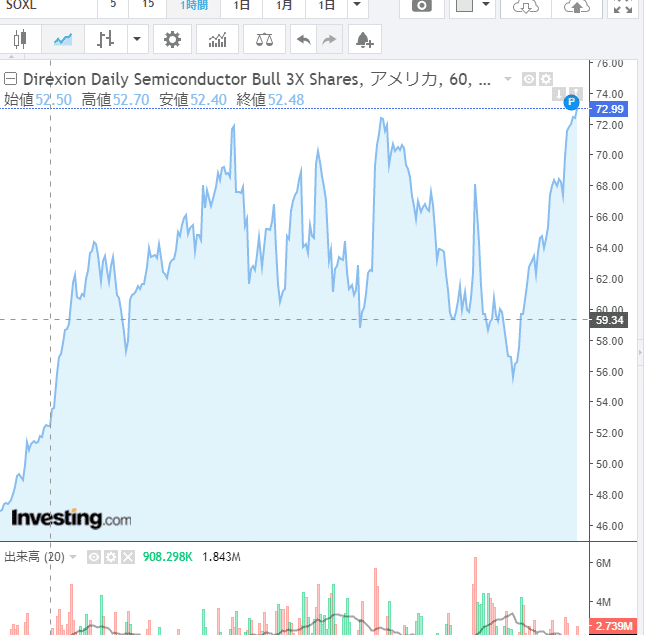Open chart settings gear icon
Viewport: 647px width, 635px height.
pos(172,40)
